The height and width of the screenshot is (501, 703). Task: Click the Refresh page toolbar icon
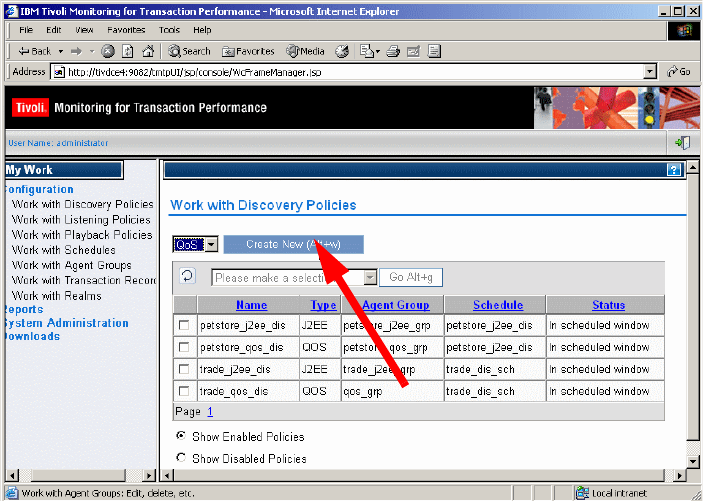(x=128, y=52)
